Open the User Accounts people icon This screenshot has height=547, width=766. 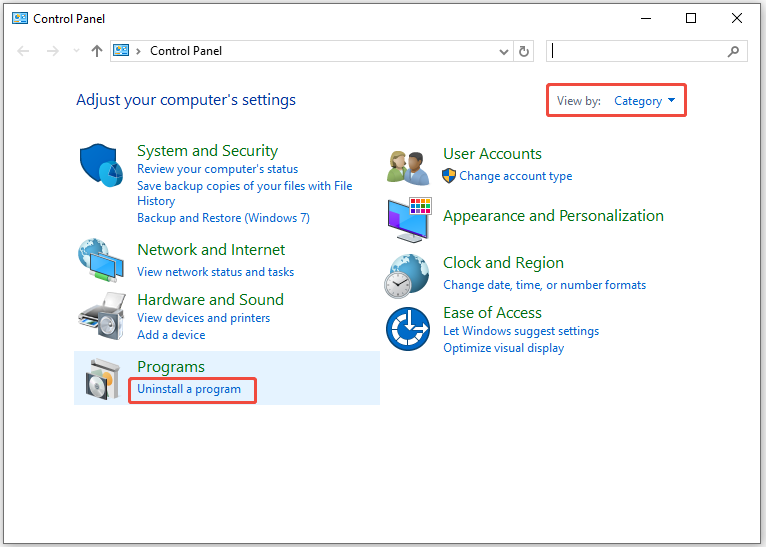(x=408, y=168)
